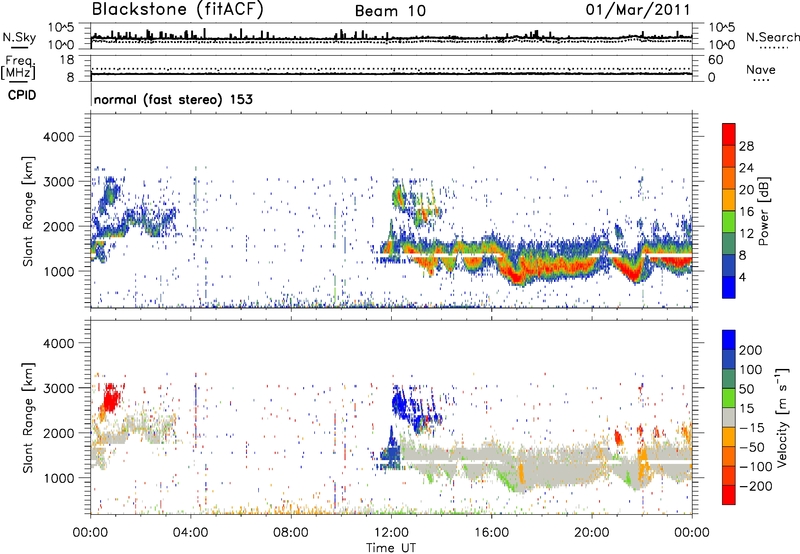
Task: Pick the bright blue top segment of the velocity color bar
Action: 729,339
